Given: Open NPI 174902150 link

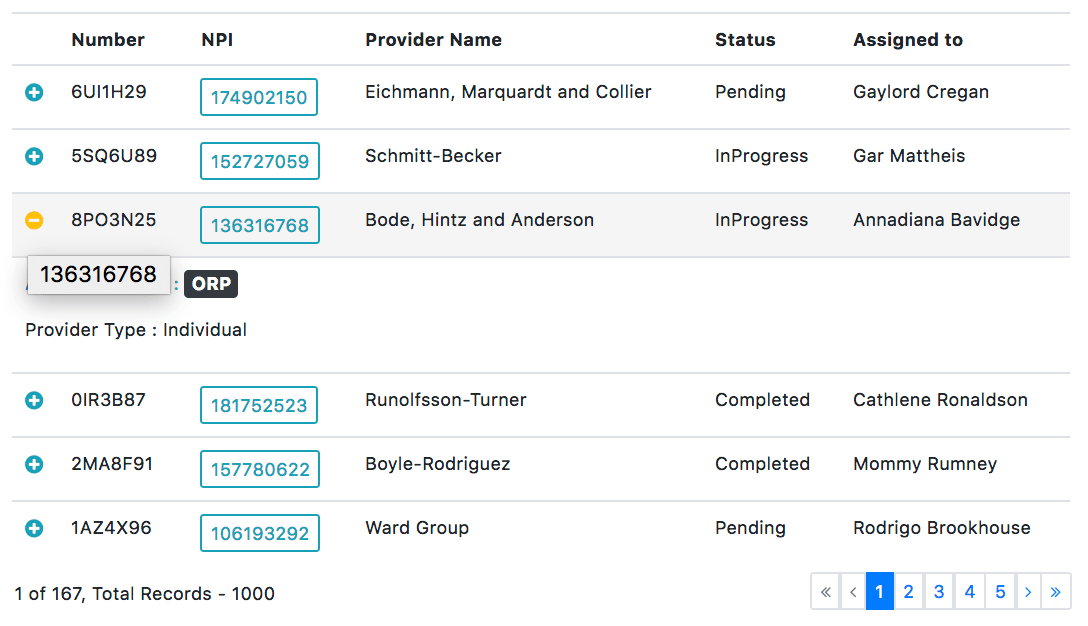Looking at the screenshot, I should click(x=259, y=98).
